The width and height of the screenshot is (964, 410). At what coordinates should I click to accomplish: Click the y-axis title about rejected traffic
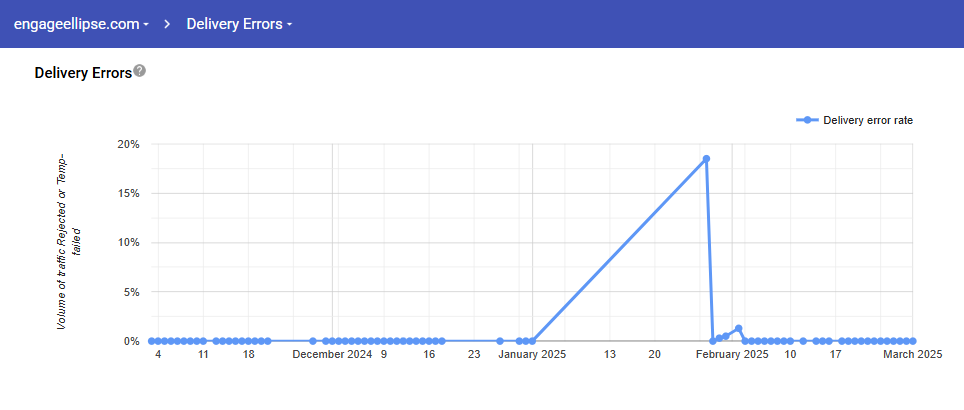[x=69, y=242]
